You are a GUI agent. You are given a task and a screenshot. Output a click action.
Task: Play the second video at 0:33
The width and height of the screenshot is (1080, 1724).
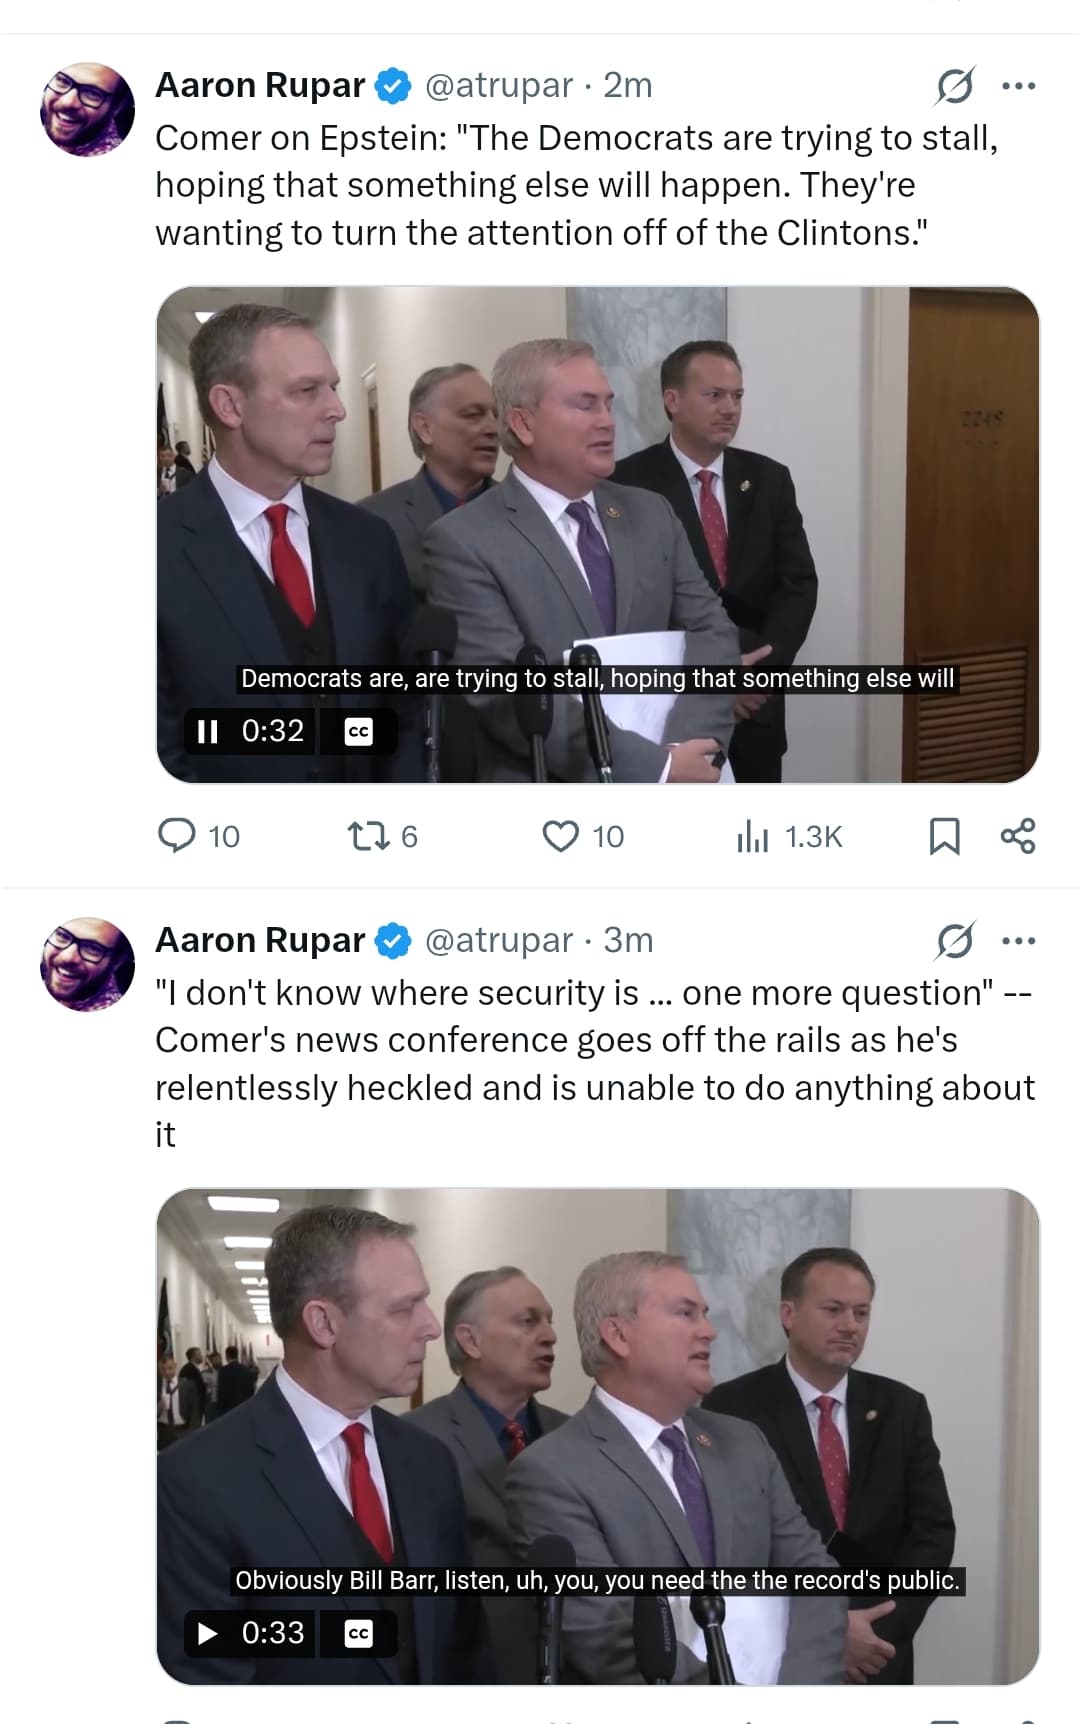[x=207, y=1633]
